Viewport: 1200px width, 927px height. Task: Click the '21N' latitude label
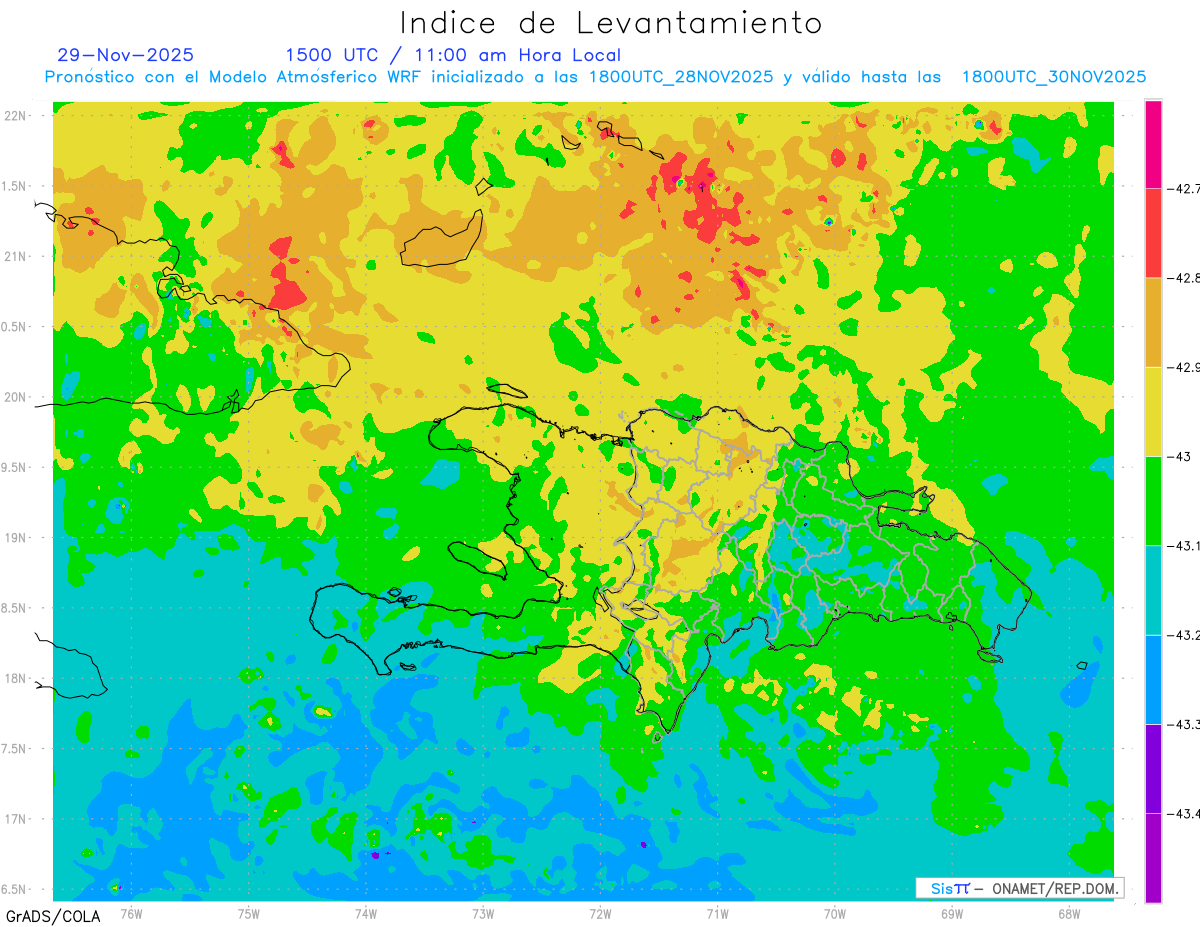point(17,257)
